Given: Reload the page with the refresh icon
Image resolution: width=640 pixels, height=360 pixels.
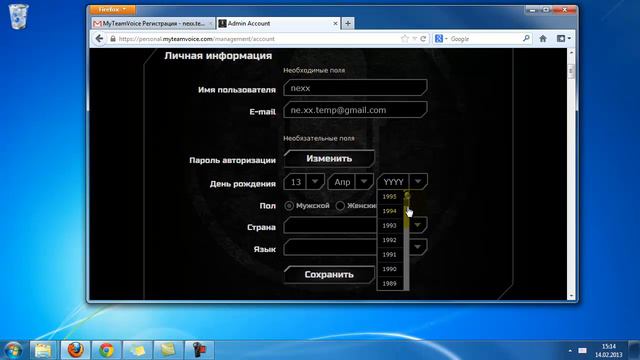Looking at the screenshot, I should tap(423, 39).
